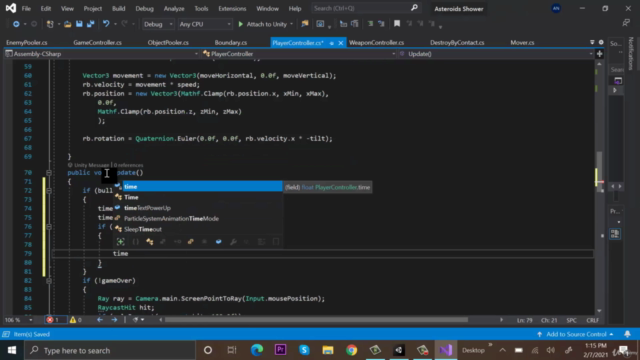Viewport: 640px width, 360px height.
Task: Open the Extensions menu
Action: [232, 8]
